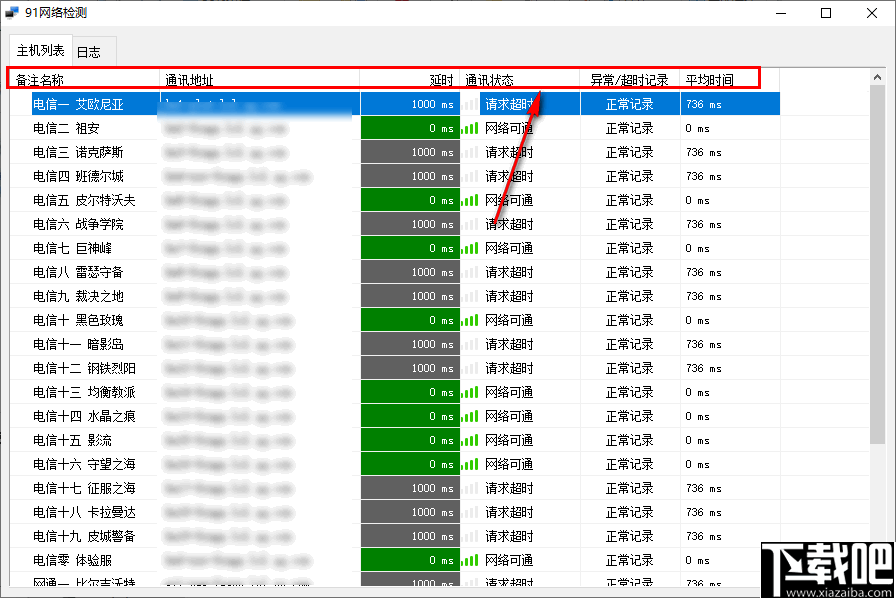Select the 电信十七 征服之海 host name
This screenshot has height=598, width=896.
click(x=84, y=488)
